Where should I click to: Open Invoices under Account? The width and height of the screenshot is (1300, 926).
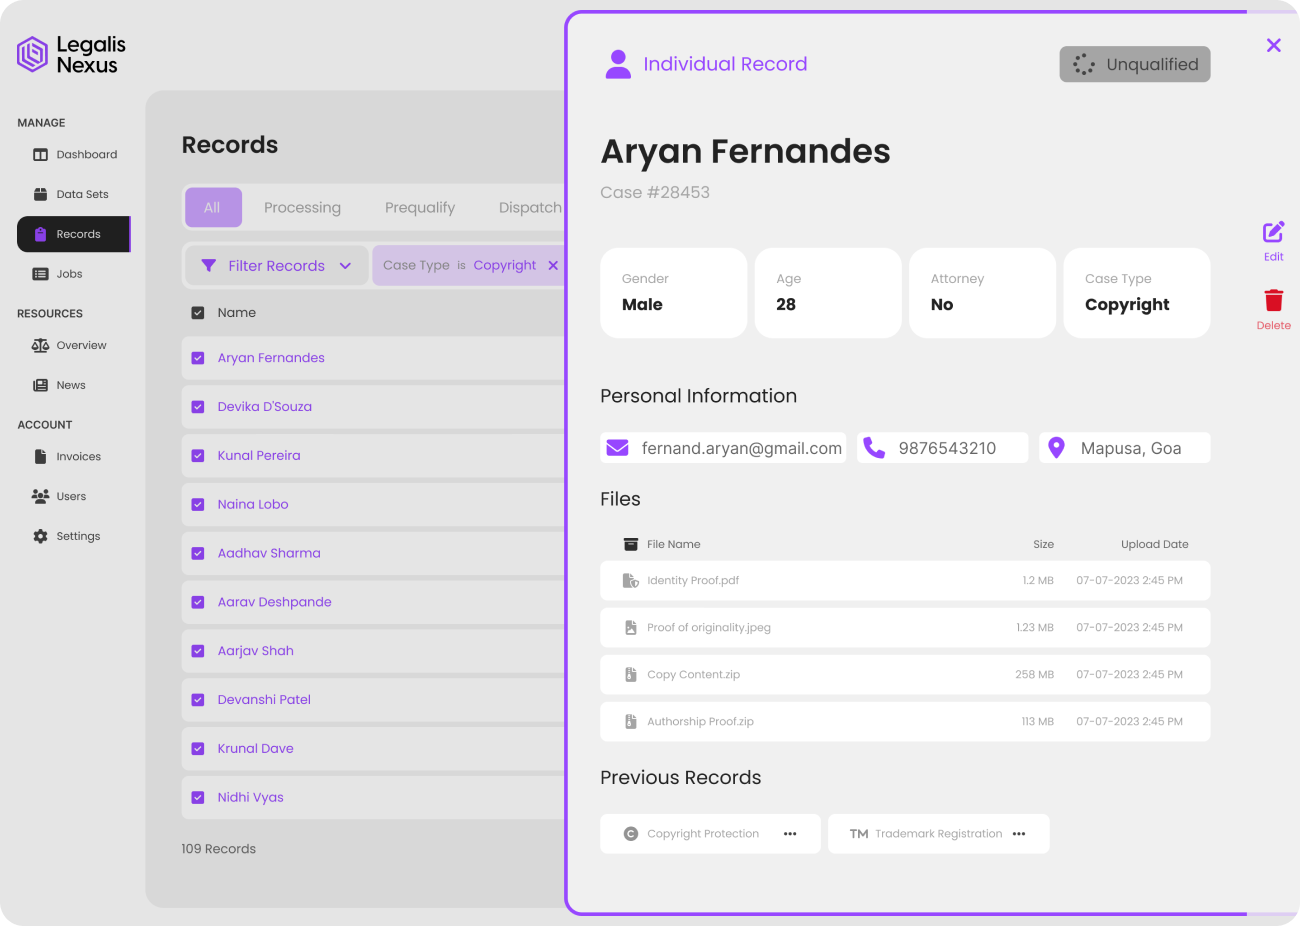coord(66,456)
